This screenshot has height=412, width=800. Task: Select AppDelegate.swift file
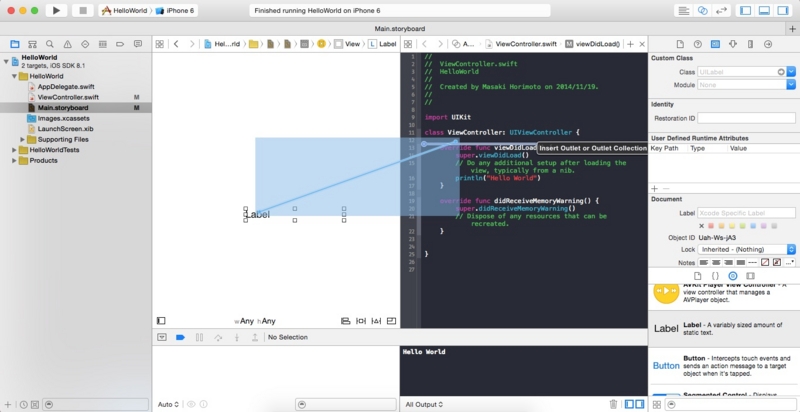66,87
